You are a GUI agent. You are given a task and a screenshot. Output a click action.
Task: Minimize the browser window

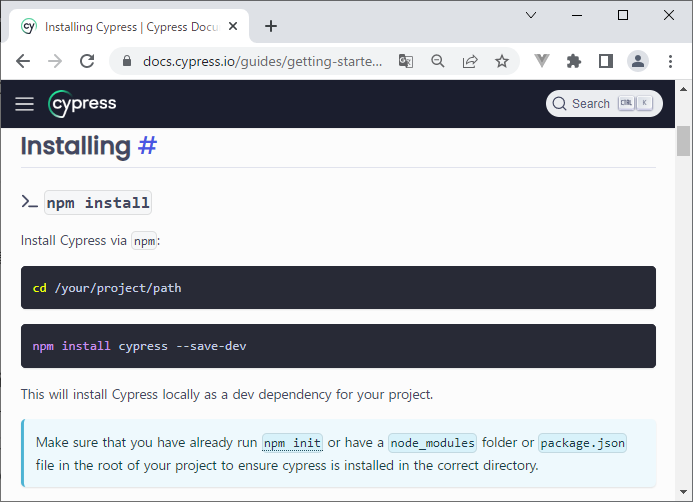577,15
